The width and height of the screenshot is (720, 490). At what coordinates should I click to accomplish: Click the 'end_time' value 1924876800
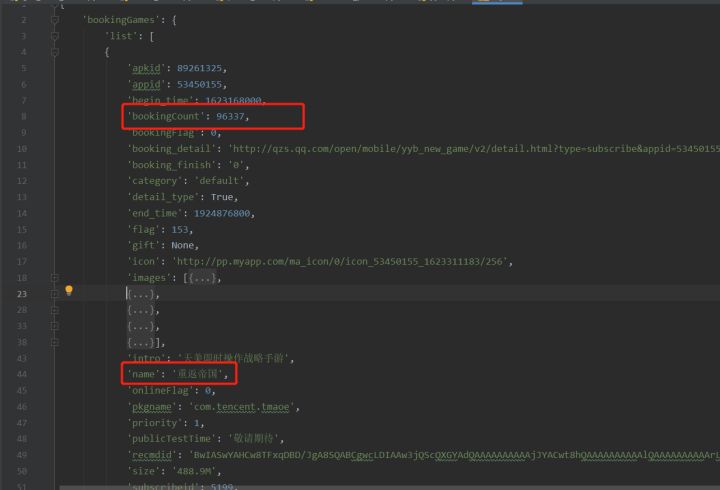point(222,214)
